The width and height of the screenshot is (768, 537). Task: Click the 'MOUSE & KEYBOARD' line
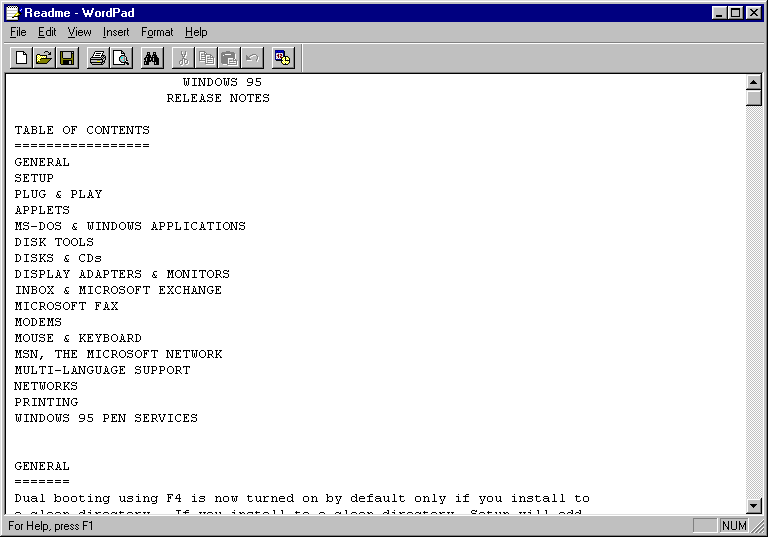tap(78, 338)
